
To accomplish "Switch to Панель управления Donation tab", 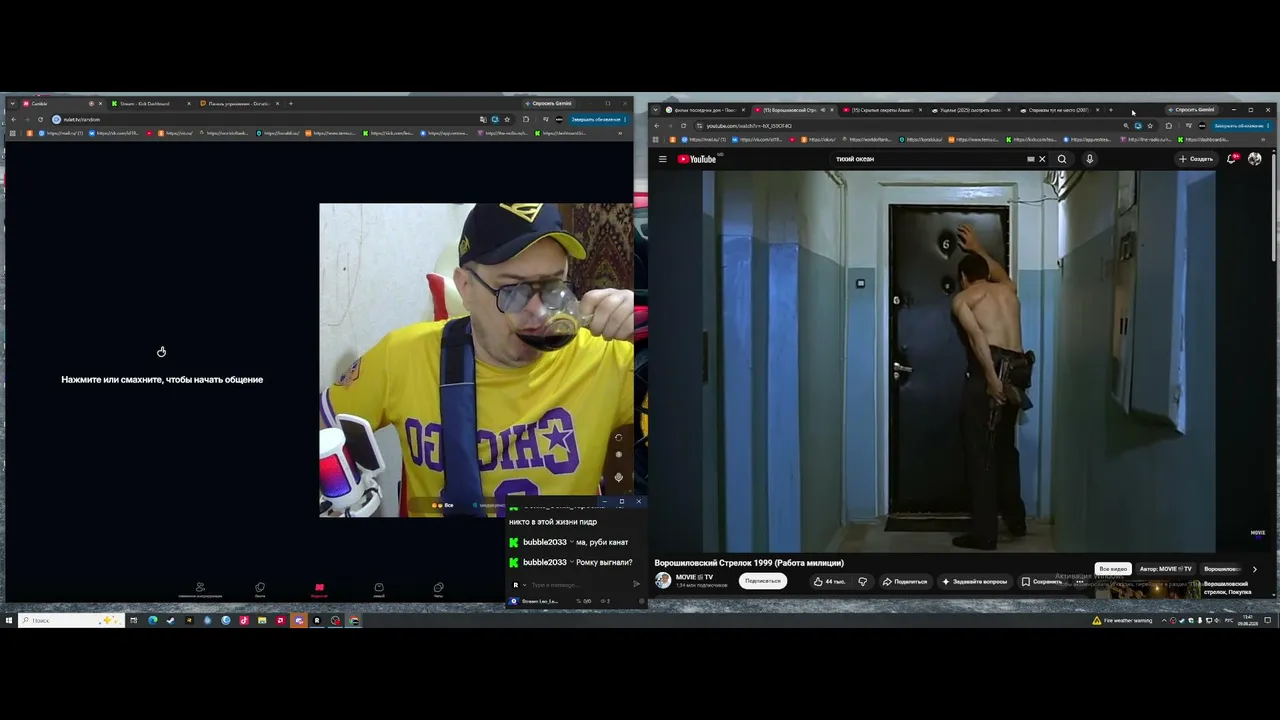I will [x=238, y=103].
